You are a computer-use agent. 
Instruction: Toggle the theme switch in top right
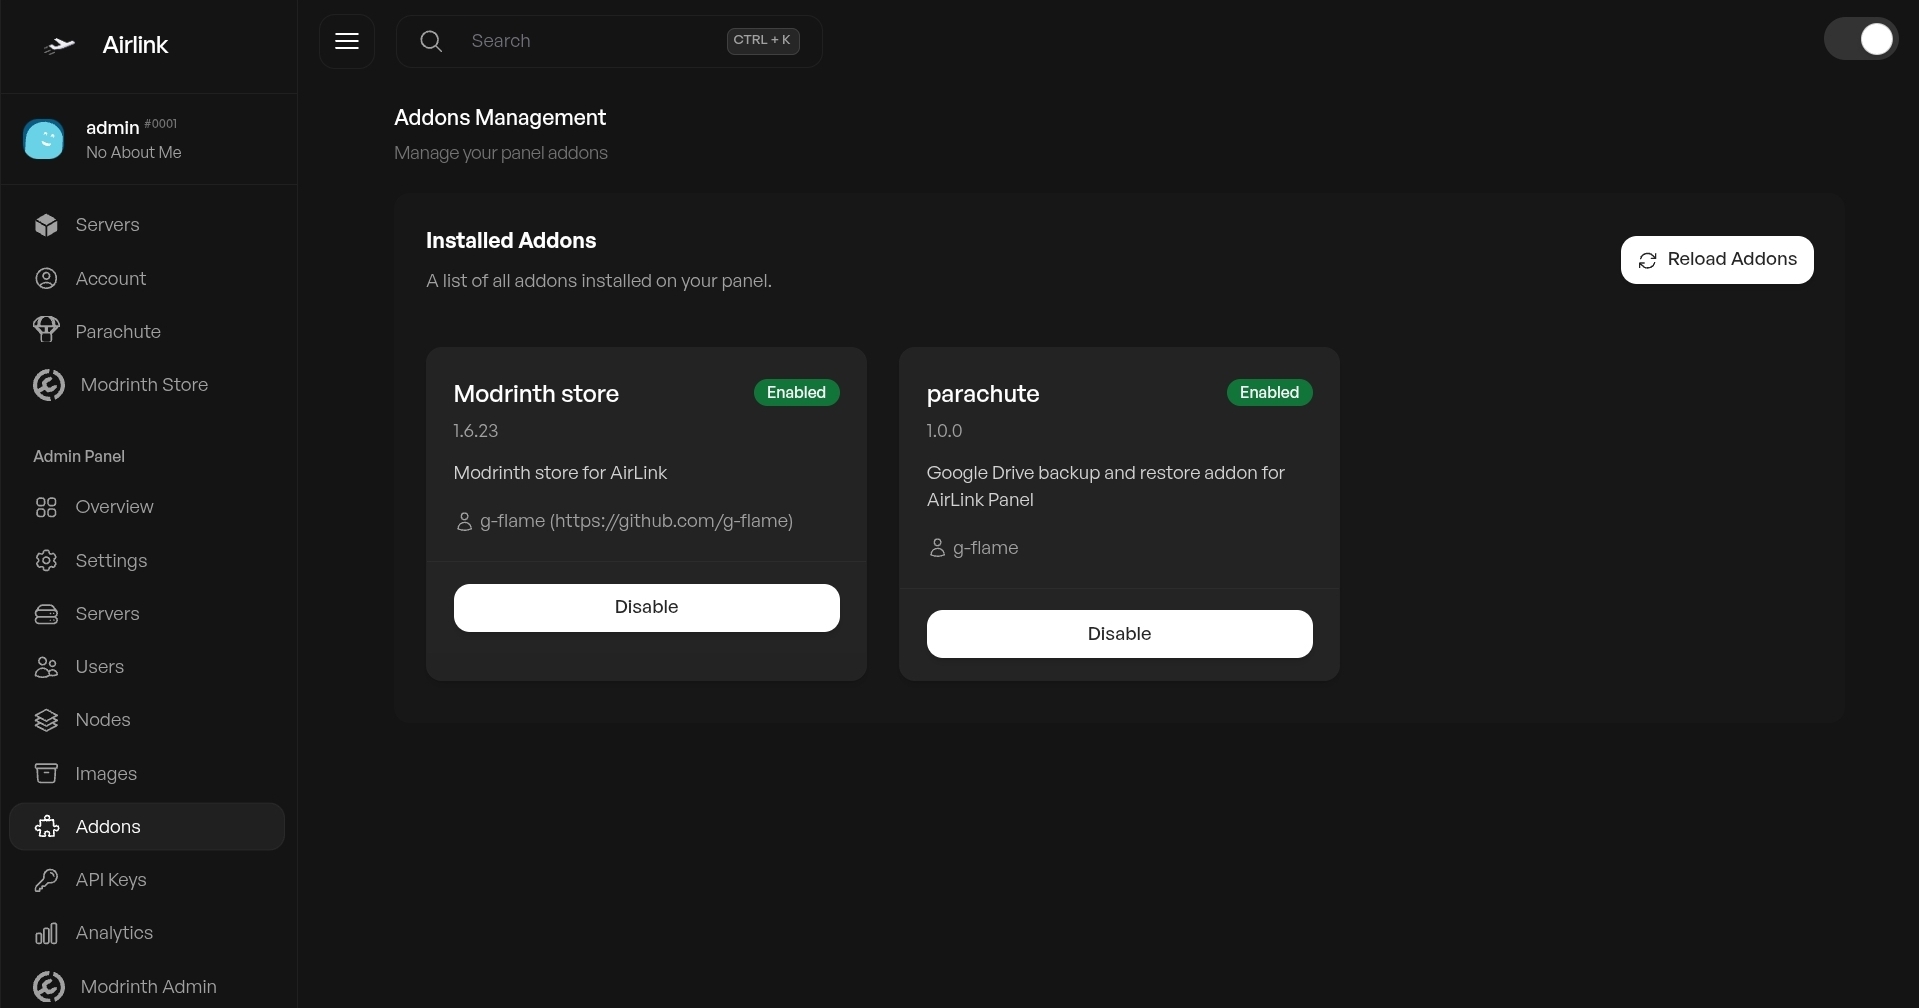click(x=1860, y=40)
